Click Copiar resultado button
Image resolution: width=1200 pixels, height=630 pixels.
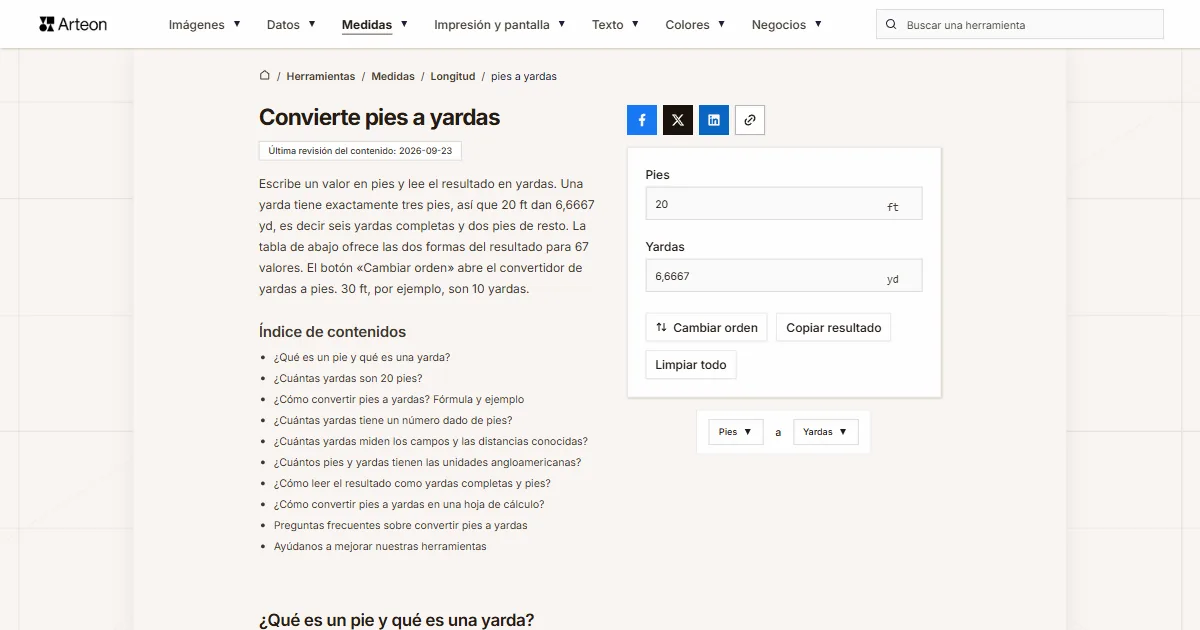click(834, 327)
